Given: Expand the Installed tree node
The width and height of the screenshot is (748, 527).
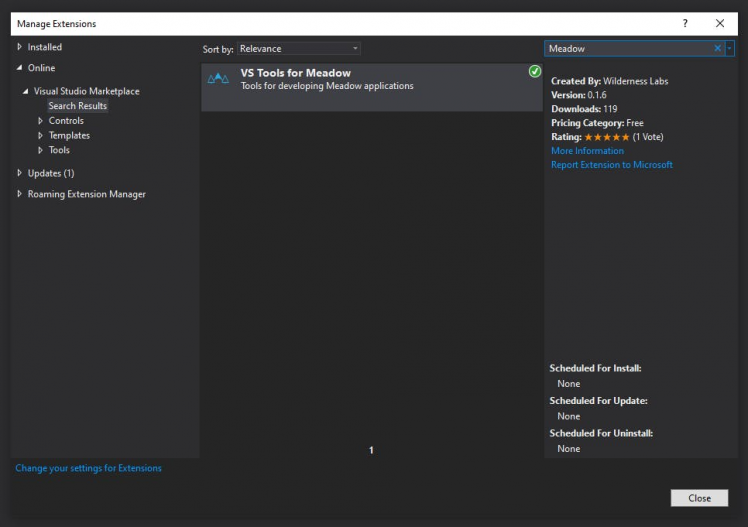Looking at the screenshot, I should (x=19, y=47).
